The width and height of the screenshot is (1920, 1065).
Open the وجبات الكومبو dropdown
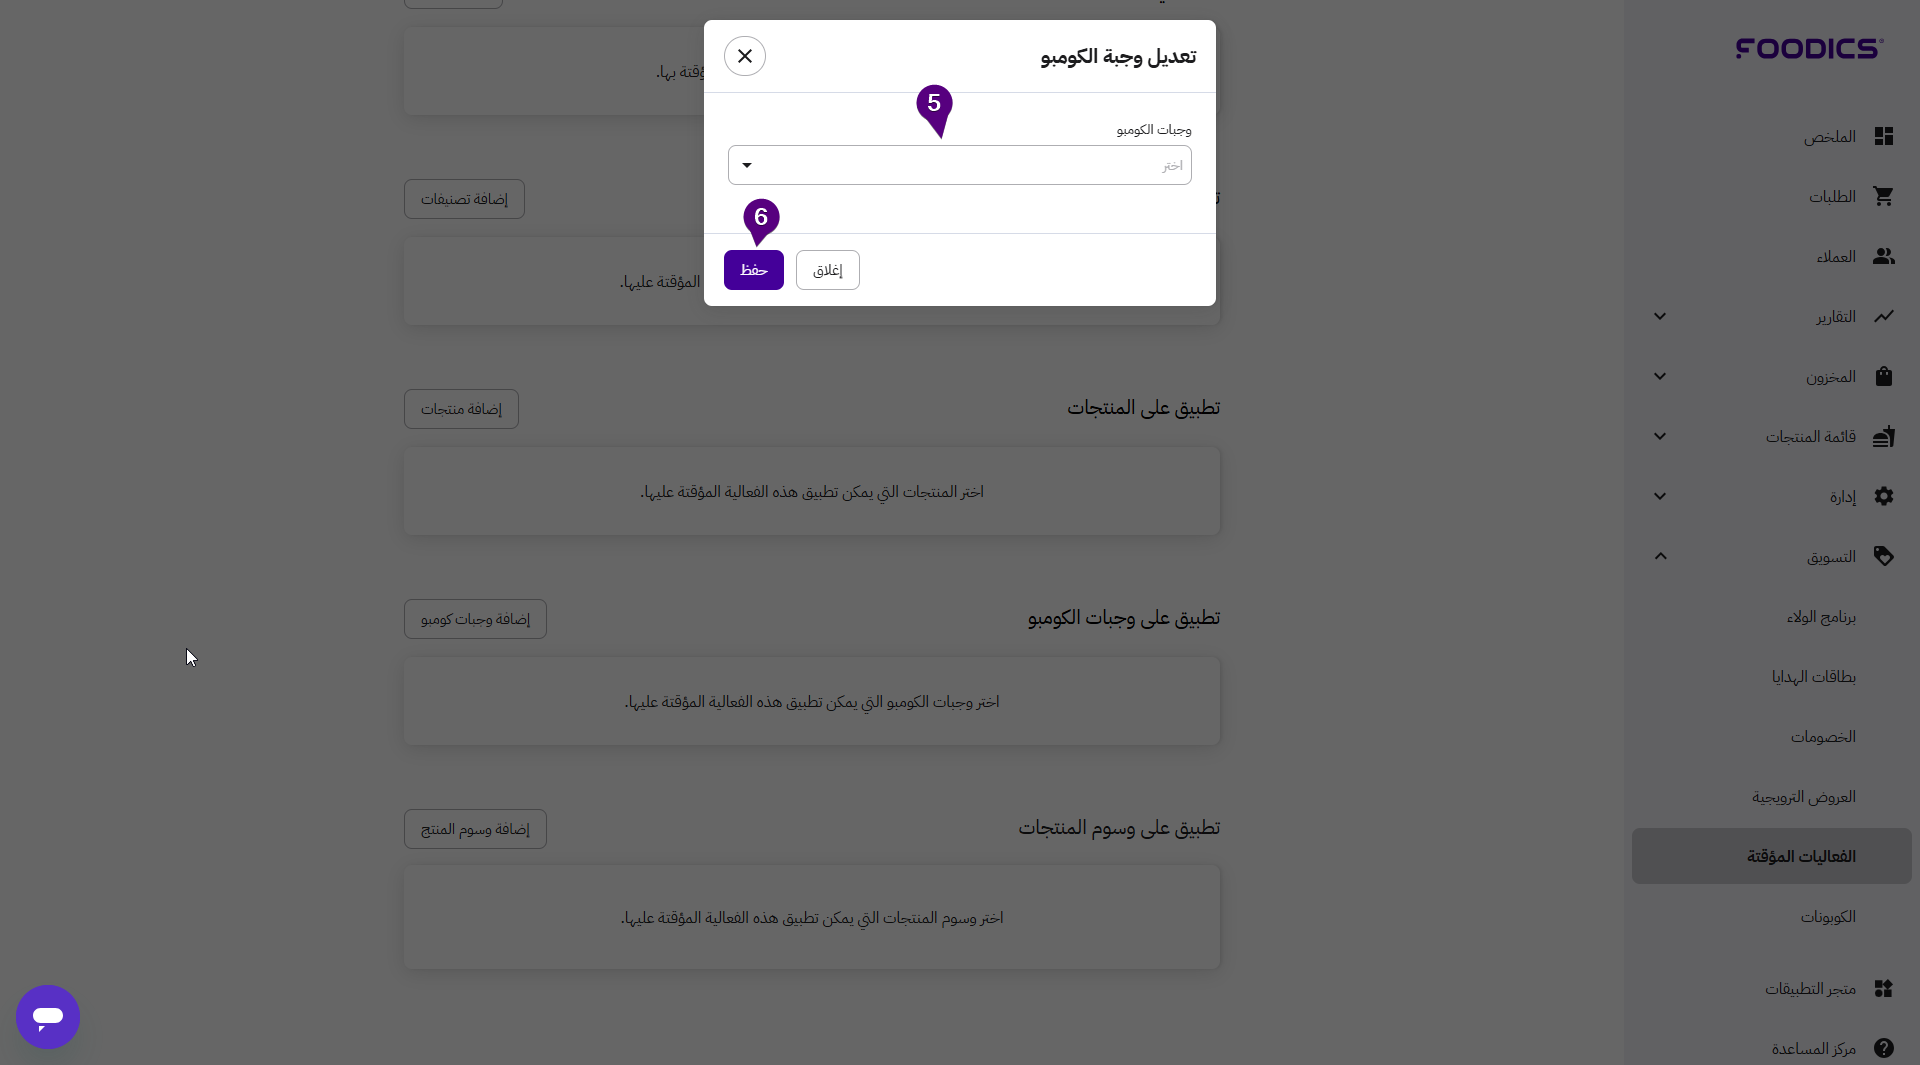click(x=959, y=165)
